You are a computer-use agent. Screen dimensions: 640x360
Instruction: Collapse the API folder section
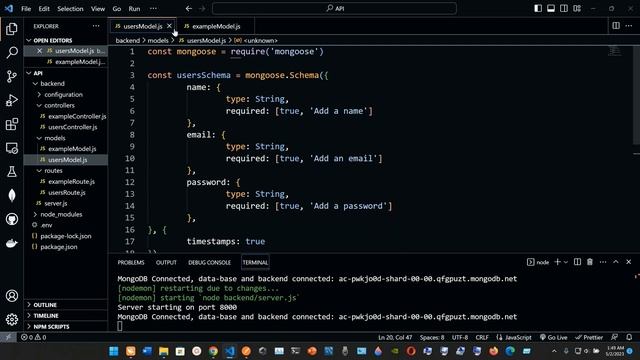(x=38, y=73)
